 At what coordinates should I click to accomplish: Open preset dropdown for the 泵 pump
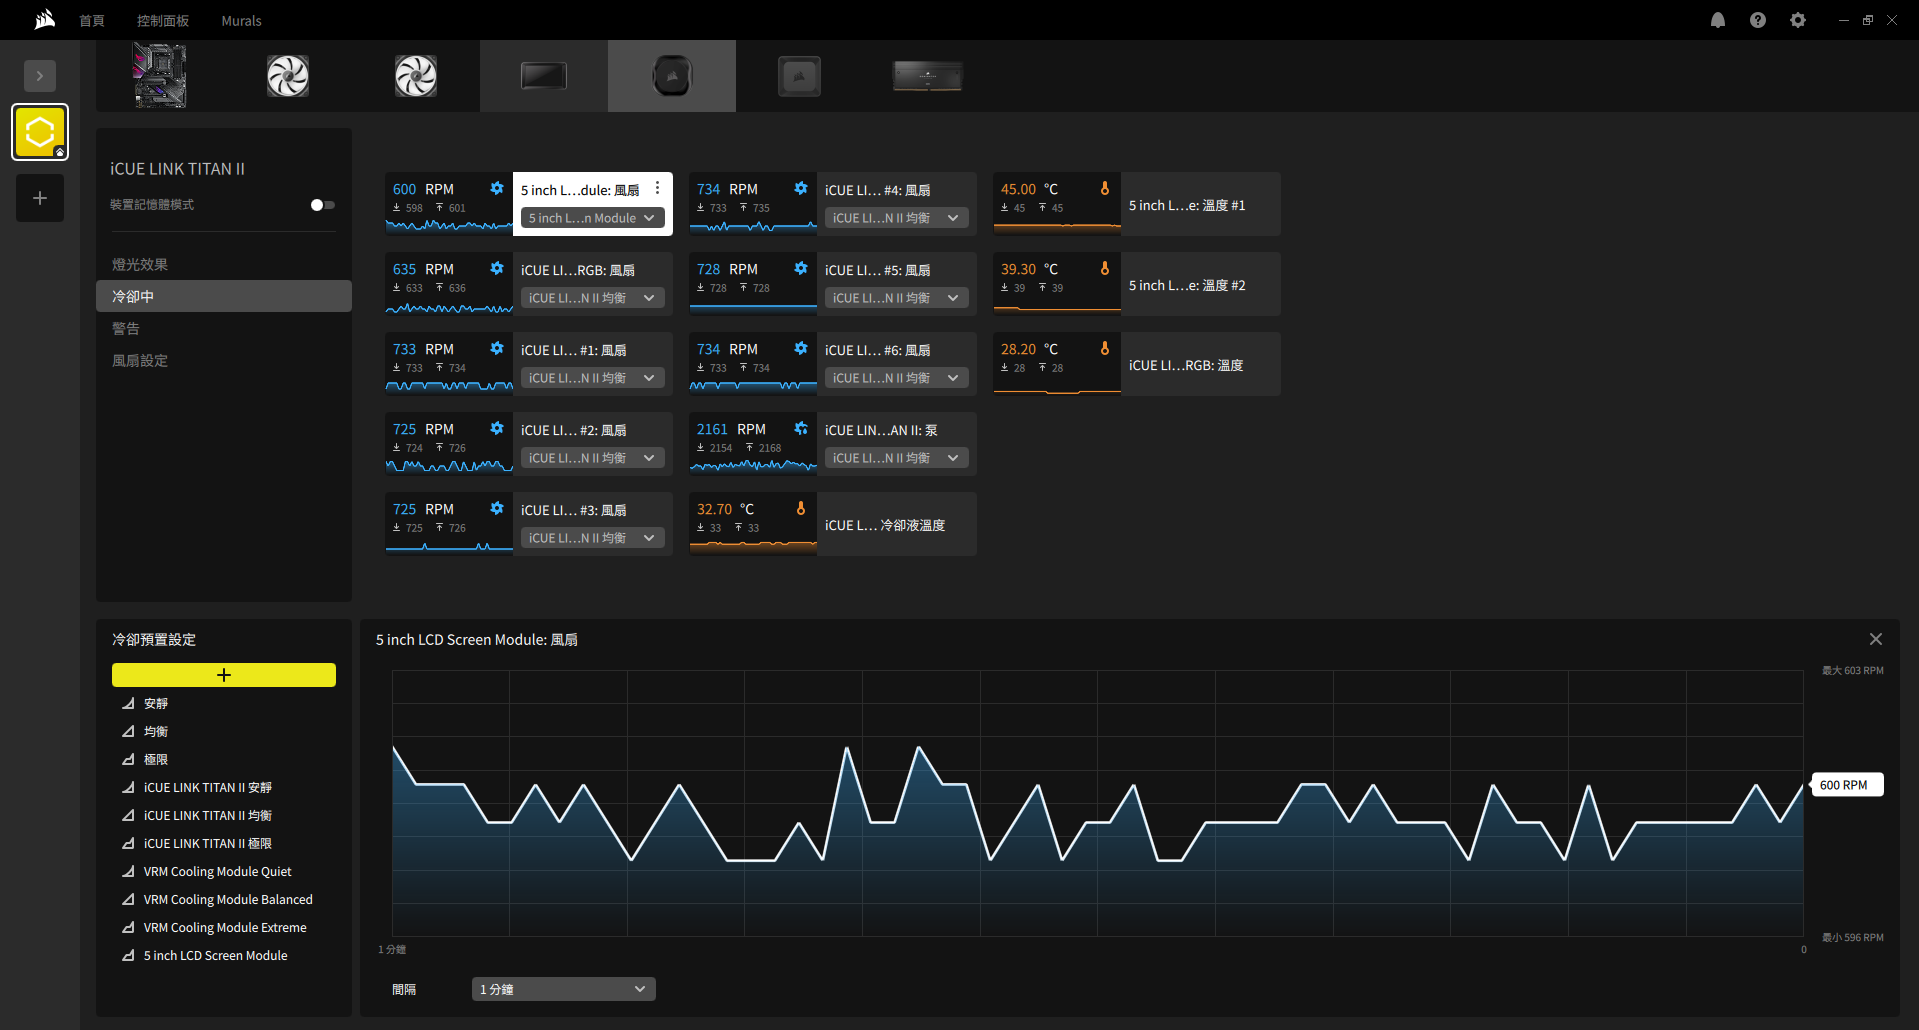pyautogui.click(x=896, y=458)
